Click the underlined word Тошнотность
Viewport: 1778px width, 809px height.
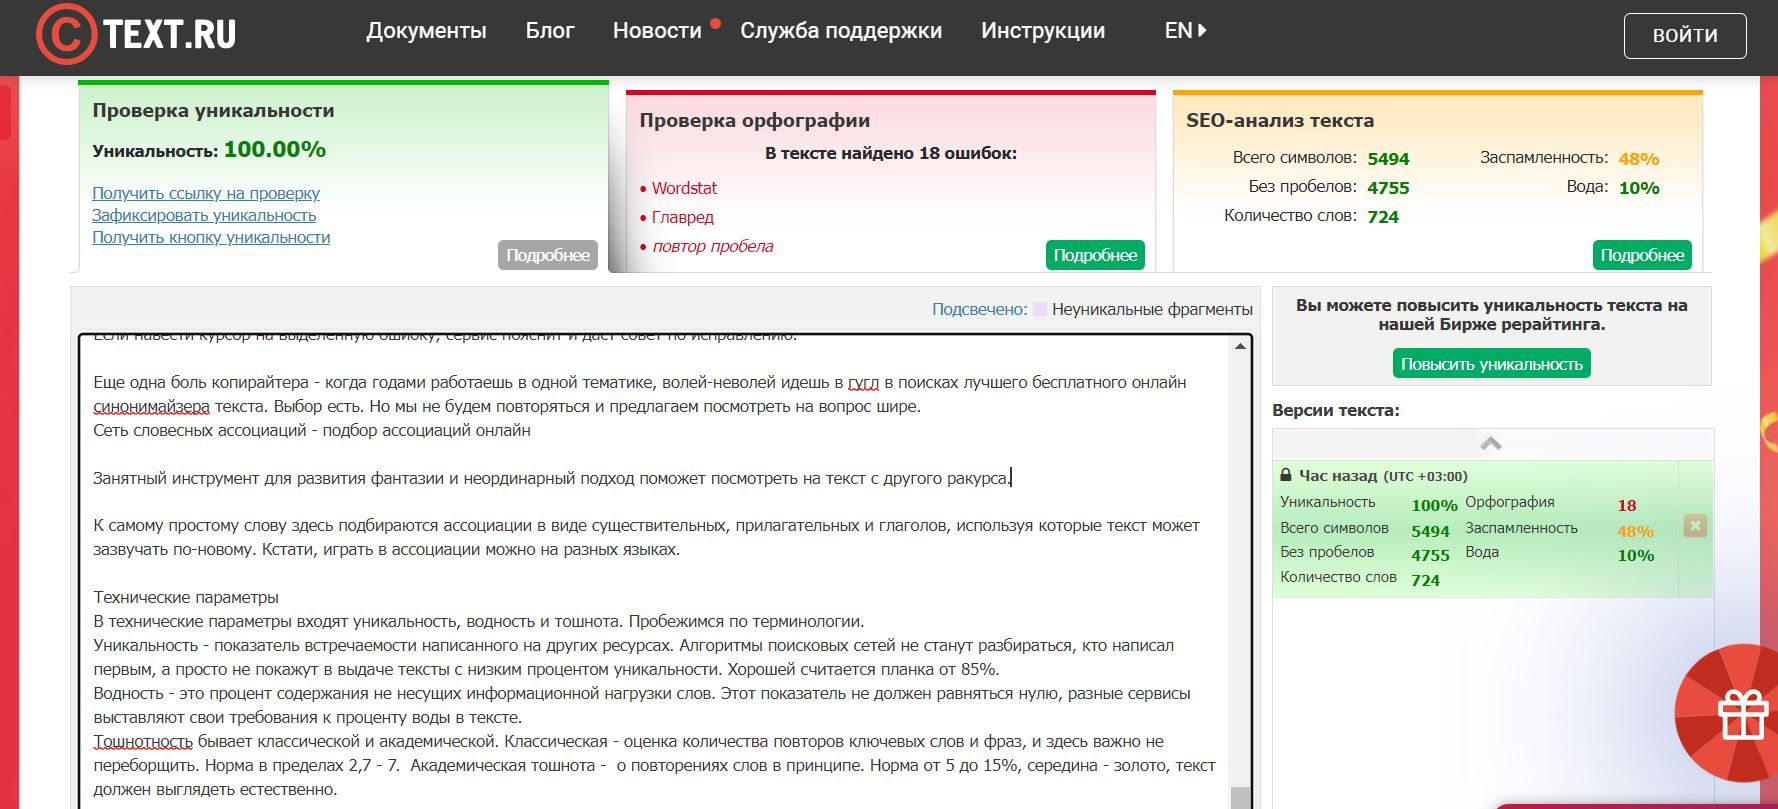tap(143, 741)
